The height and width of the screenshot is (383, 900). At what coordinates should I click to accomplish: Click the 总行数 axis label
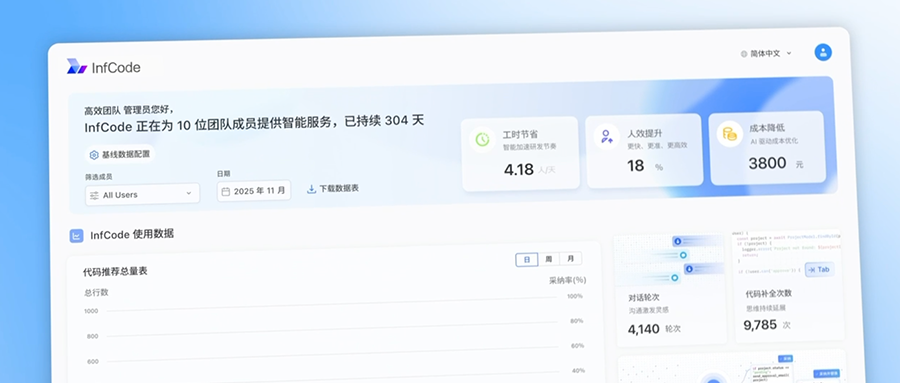[x=96, y=292]
